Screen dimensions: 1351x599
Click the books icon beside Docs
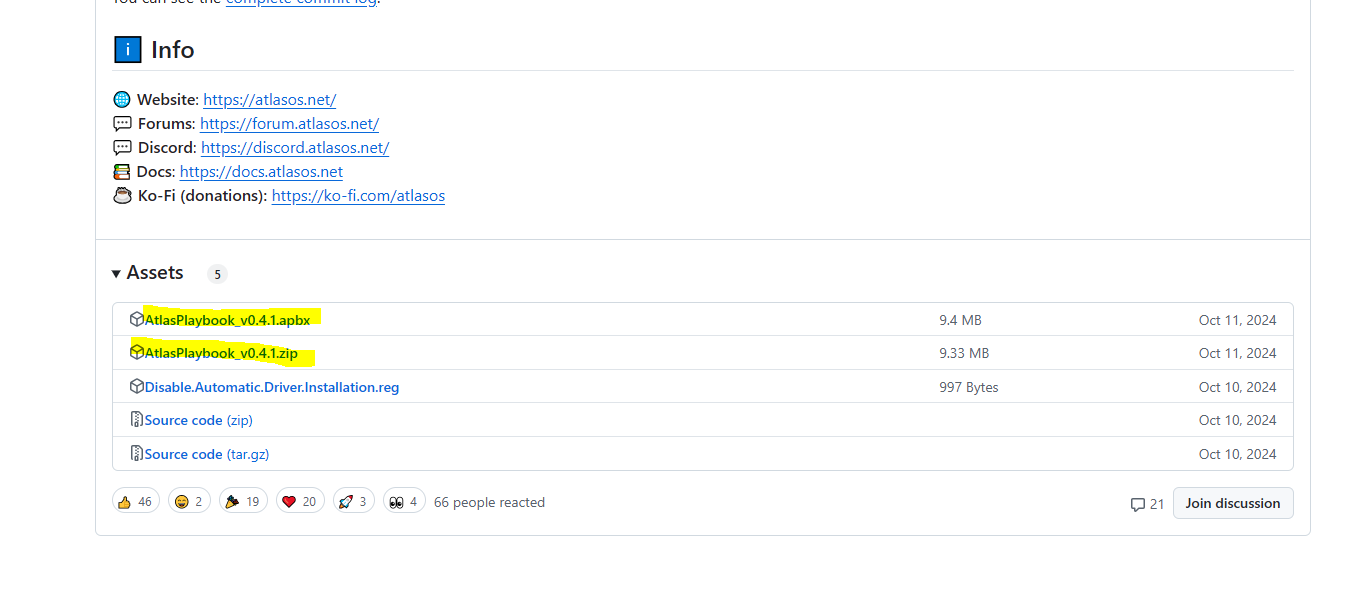click(122, 172)
